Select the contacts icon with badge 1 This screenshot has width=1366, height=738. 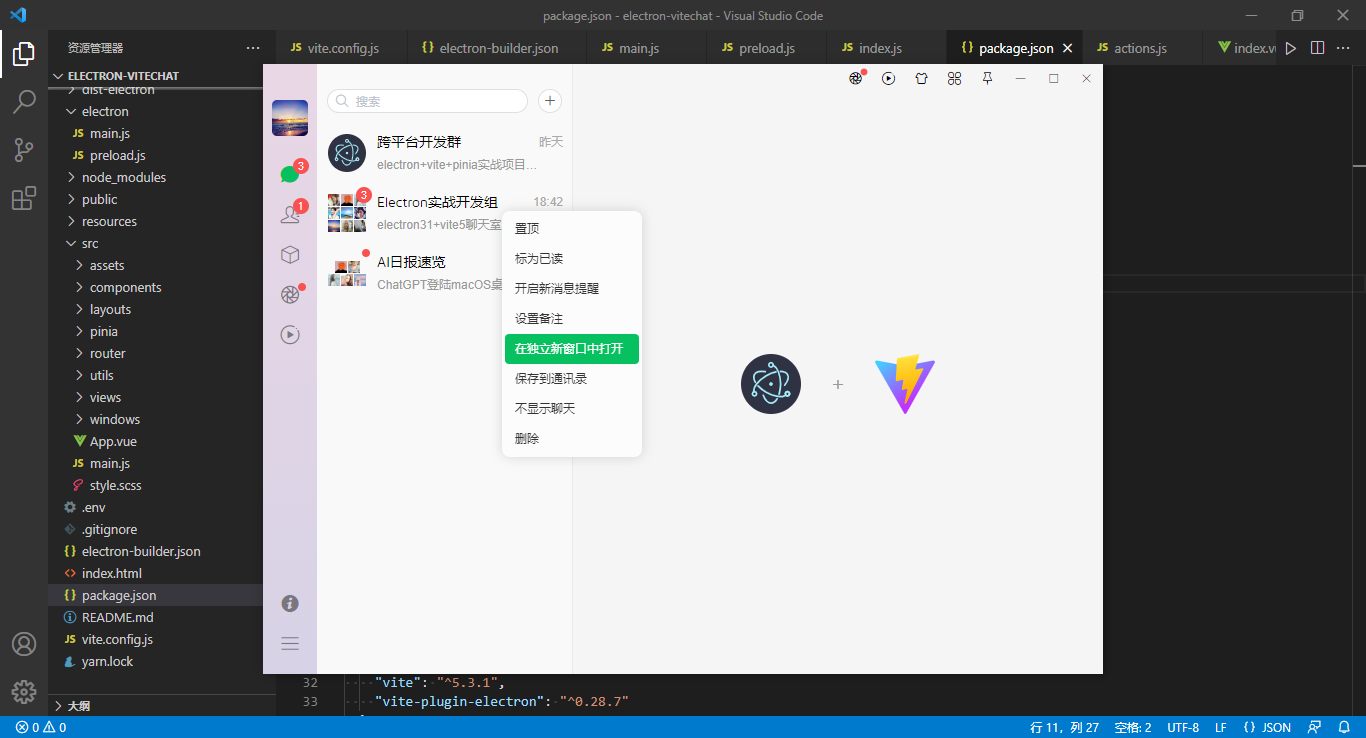click(290, 211)
